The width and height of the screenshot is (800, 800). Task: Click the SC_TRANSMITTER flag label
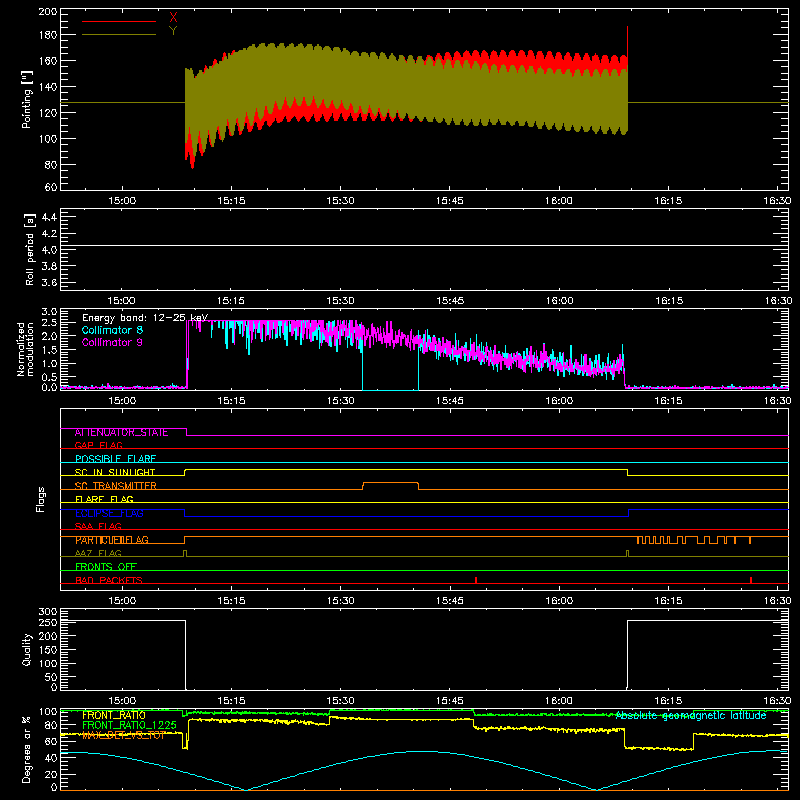pos(115,486)
